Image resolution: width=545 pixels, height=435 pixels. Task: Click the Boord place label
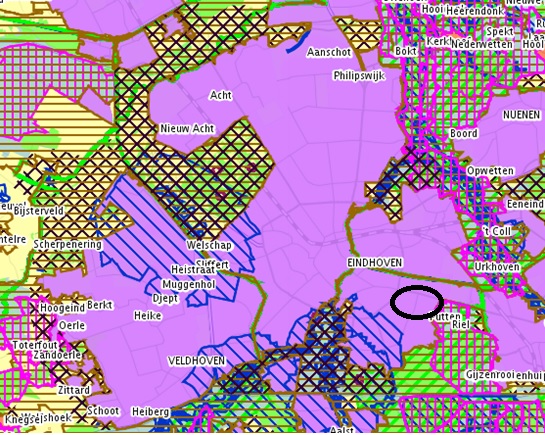pyautogui.click(x=463, y=133)
